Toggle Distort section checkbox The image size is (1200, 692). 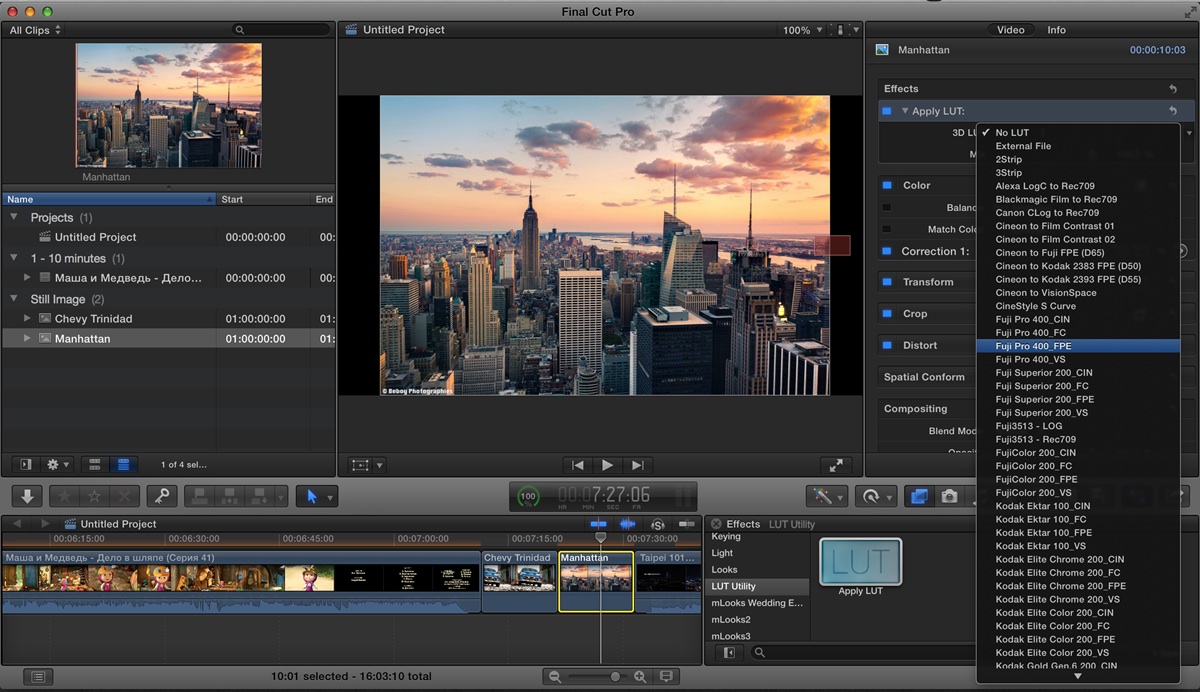coord(886,345)
